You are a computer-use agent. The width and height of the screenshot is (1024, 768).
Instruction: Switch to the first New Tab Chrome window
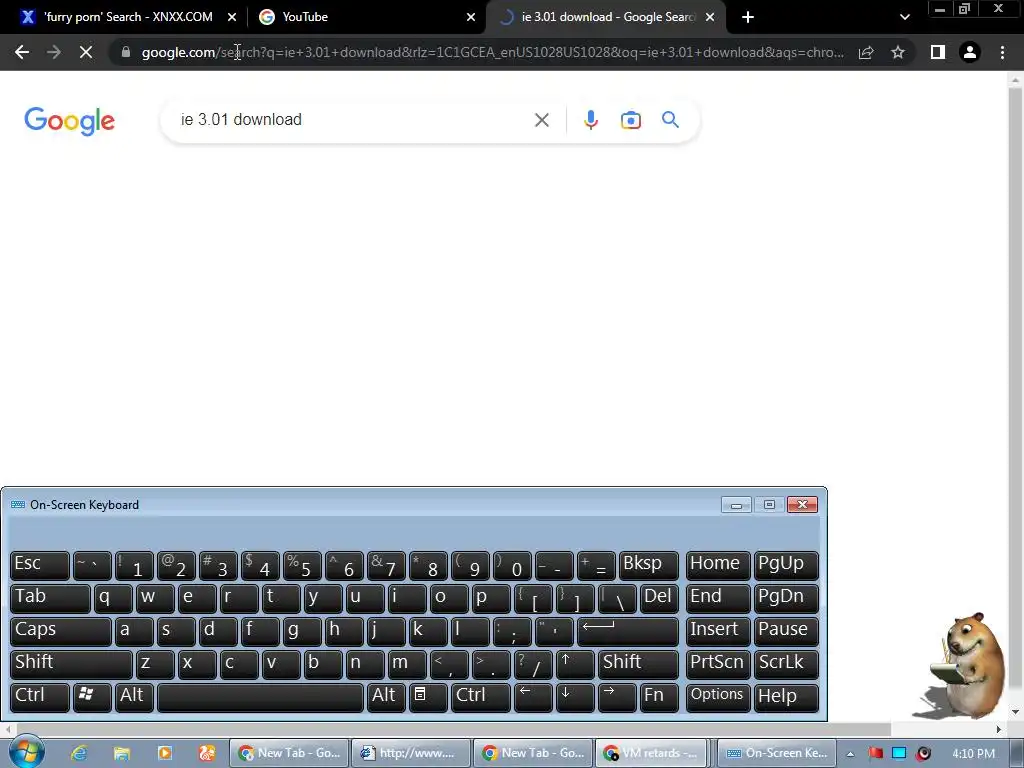click(x=289, y=753)
